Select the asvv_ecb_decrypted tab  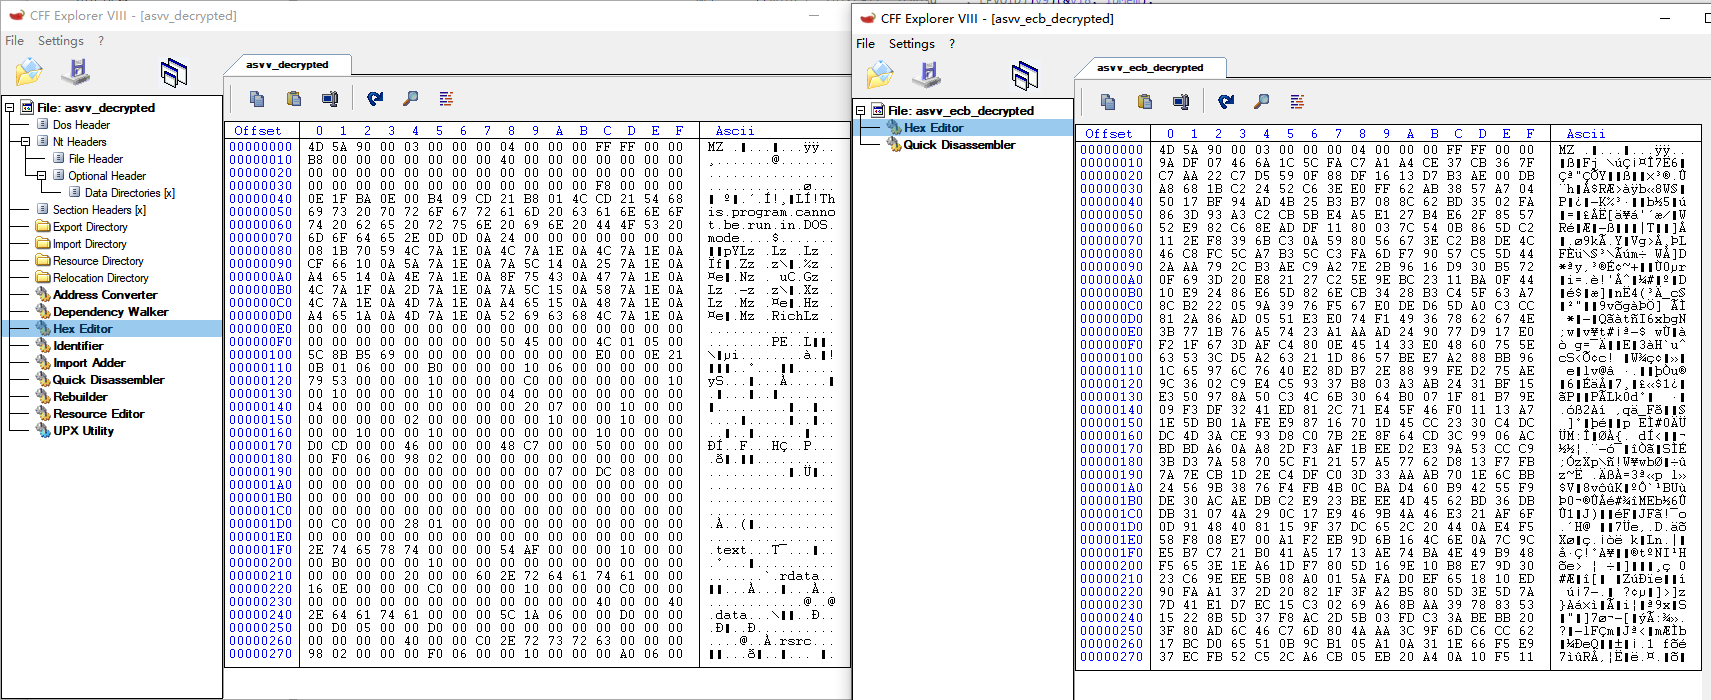click(x=1149, y=68)
